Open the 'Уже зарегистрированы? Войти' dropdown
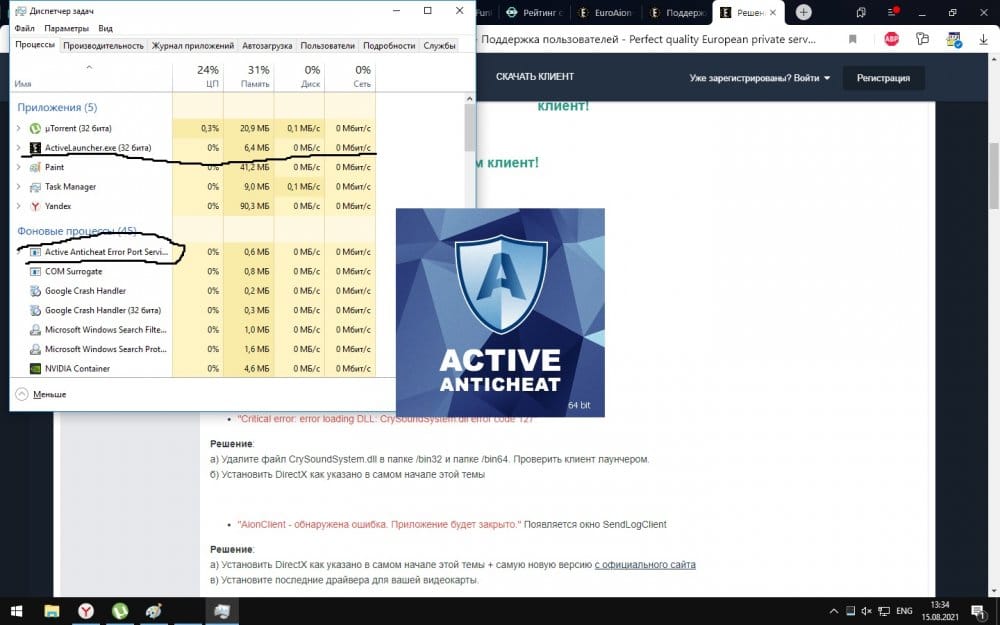The width and height of the screenshot is (1000, 625). [759, 79]
